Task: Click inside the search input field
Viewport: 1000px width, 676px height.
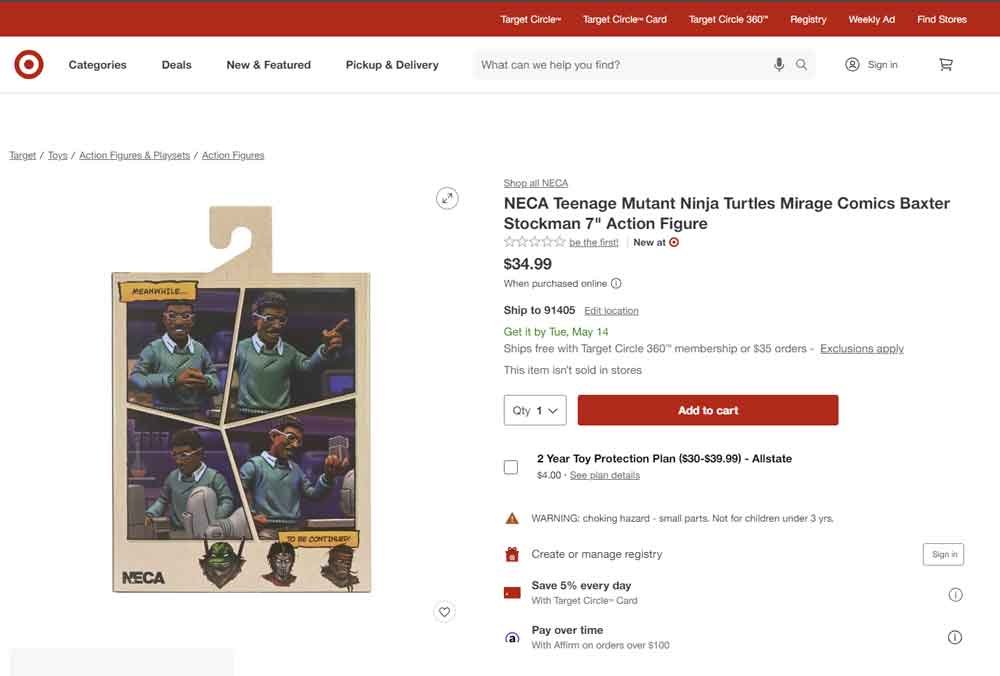Action: pos(620,64)
